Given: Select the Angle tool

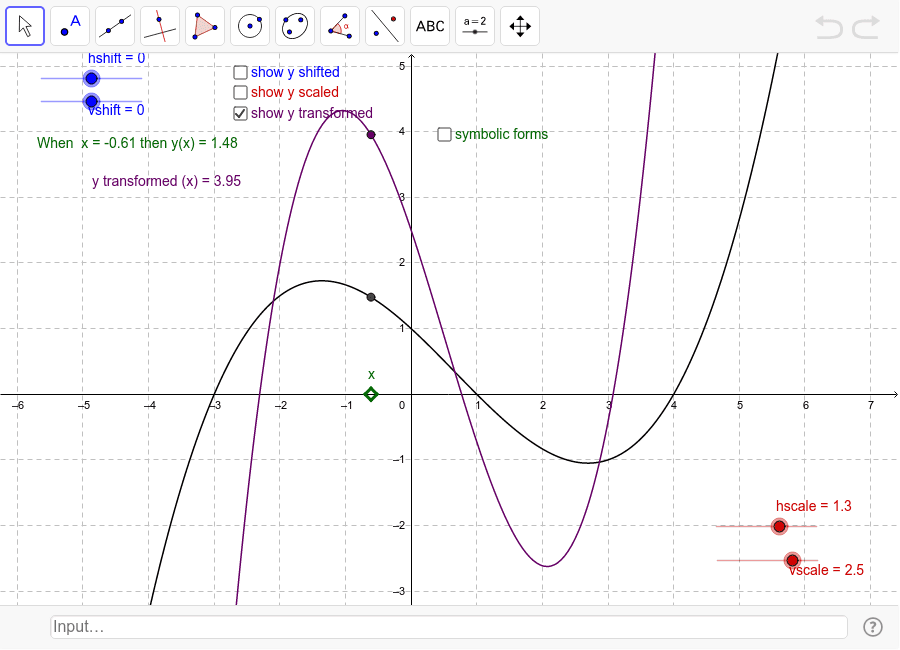Looking at the screenshot, I should 340,26.
